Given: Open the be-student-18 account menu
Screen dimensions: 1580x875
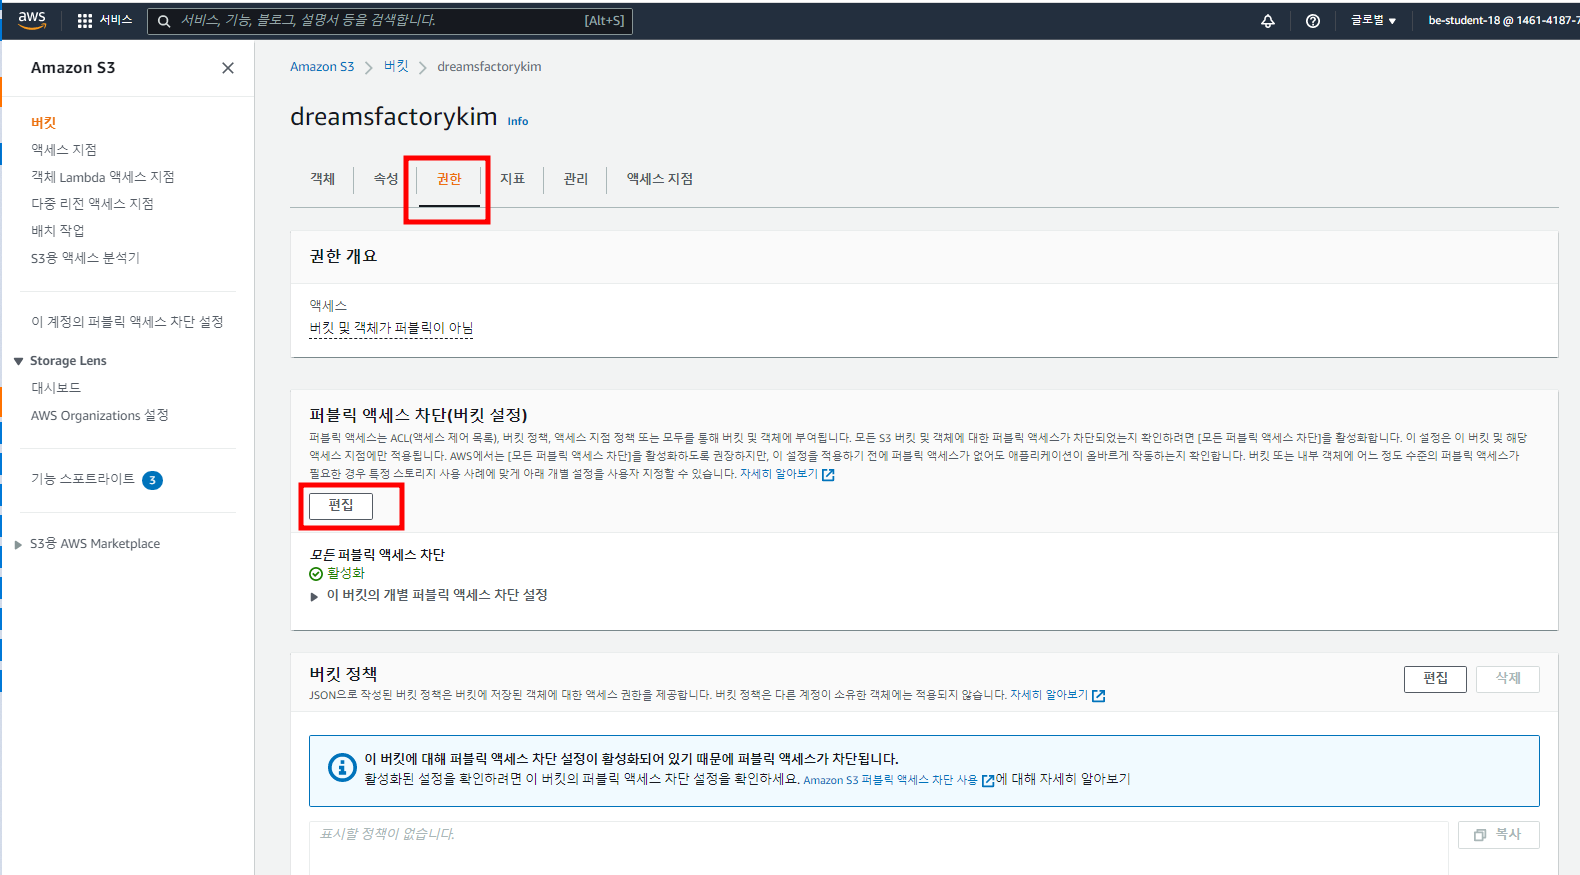Looking at the screenshot, I should (x=1503, y=20).
